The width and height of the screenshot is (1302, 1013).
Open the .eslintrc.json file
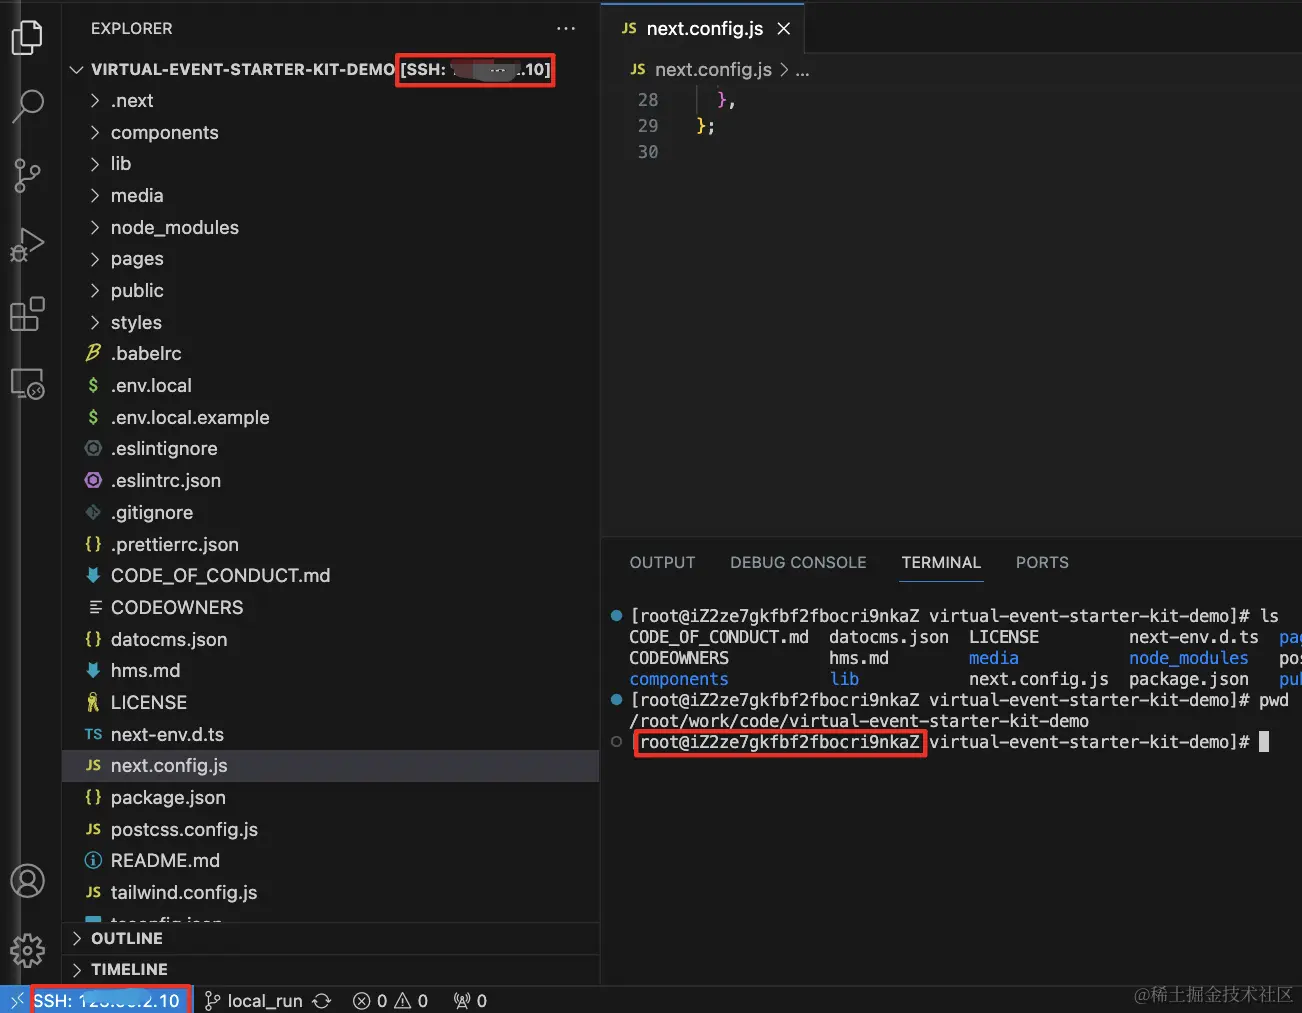coord(330,481)
